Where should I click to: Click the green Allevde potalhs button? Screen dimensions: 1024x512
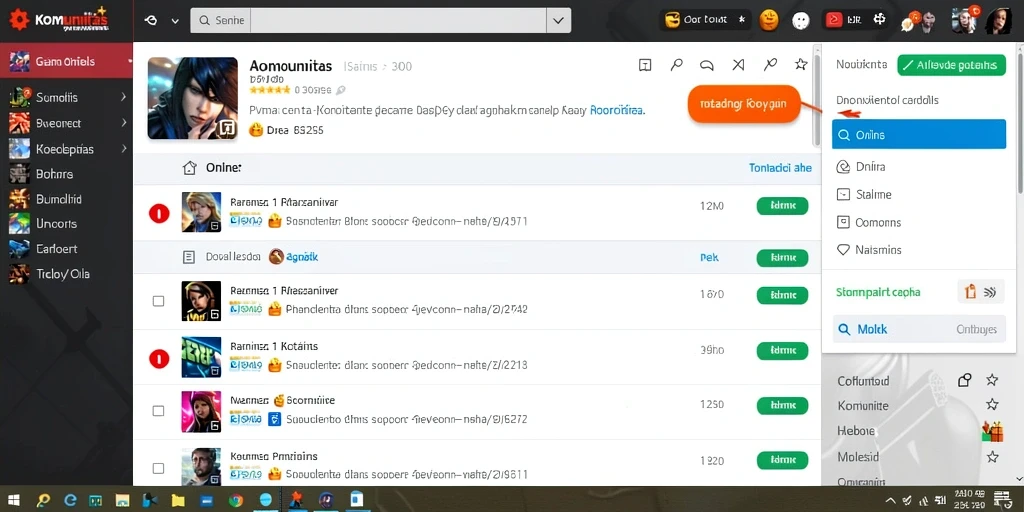pos(952,65)
